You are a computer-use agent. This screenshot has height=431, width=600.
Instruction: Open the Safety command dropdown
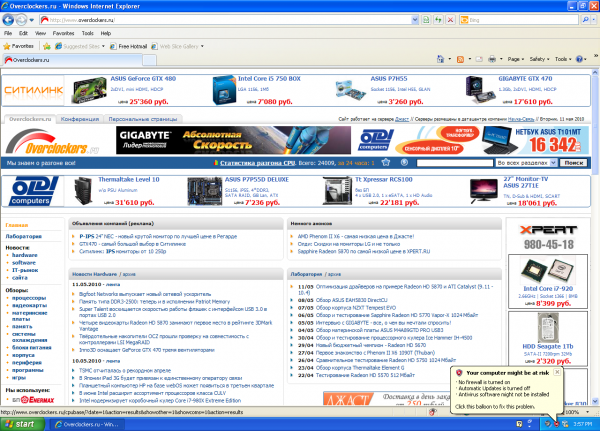point(539,59)
